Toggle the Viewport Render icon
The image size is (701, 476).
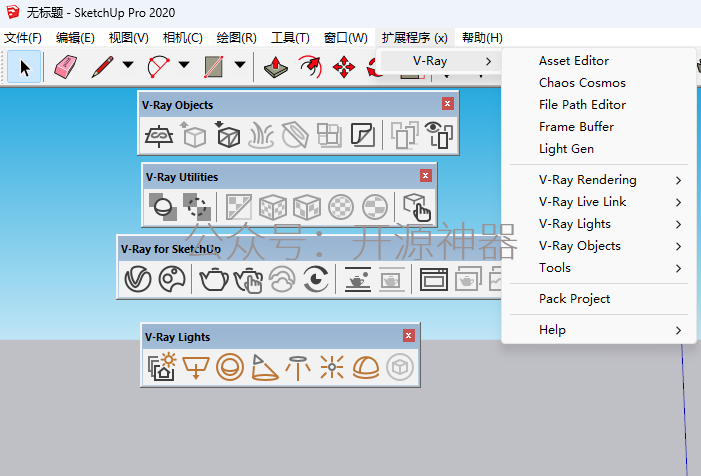click(x=358, y=279)
